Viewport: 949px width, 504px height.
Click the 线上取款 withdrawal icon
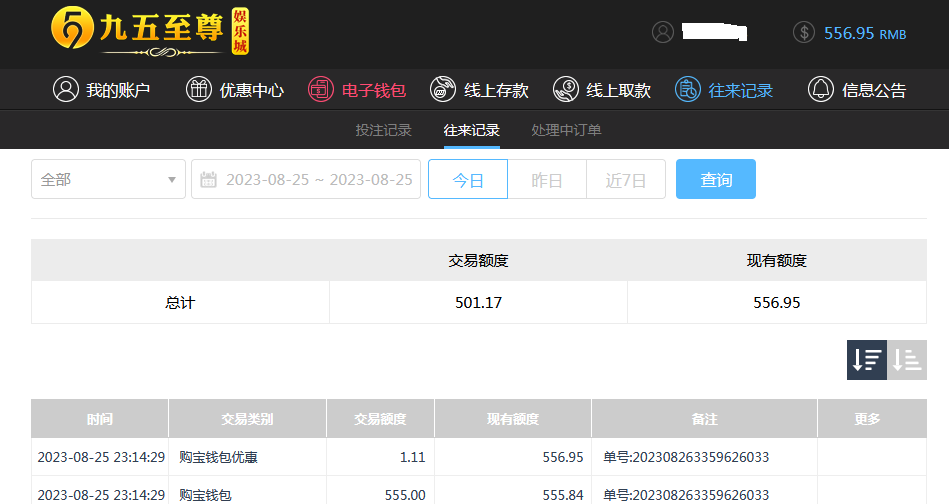pos(566,90)
